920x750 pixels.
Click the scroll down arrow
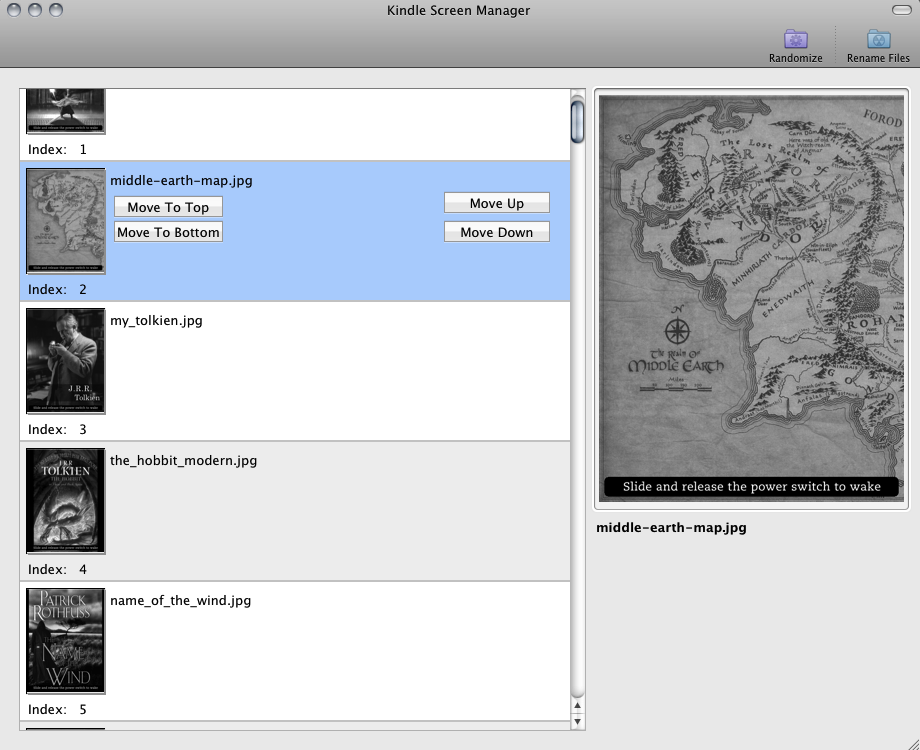coord(577,721)
